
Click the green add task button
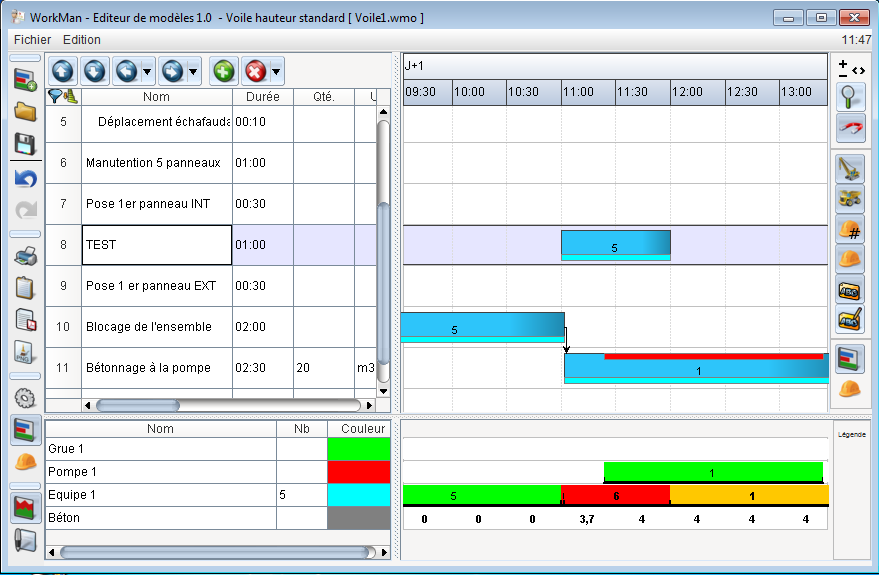pyautogui.click(x=223, y=71)
